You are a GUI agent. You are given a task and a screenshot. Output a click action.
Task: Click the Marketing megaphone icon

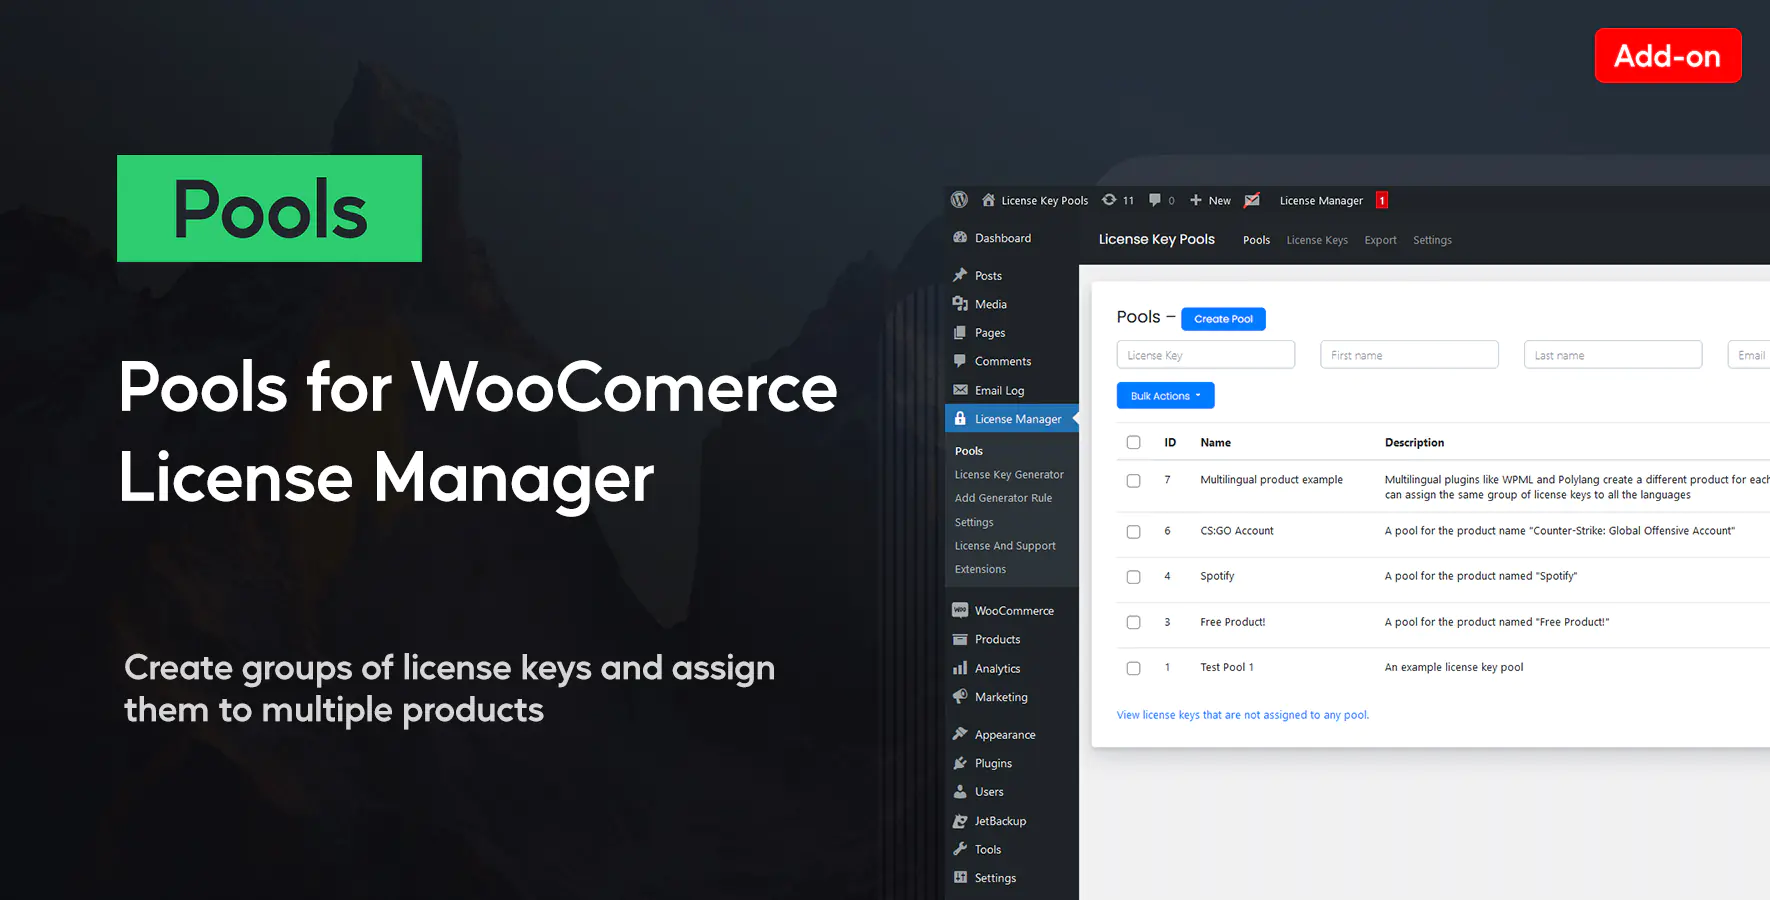point(959,697)
